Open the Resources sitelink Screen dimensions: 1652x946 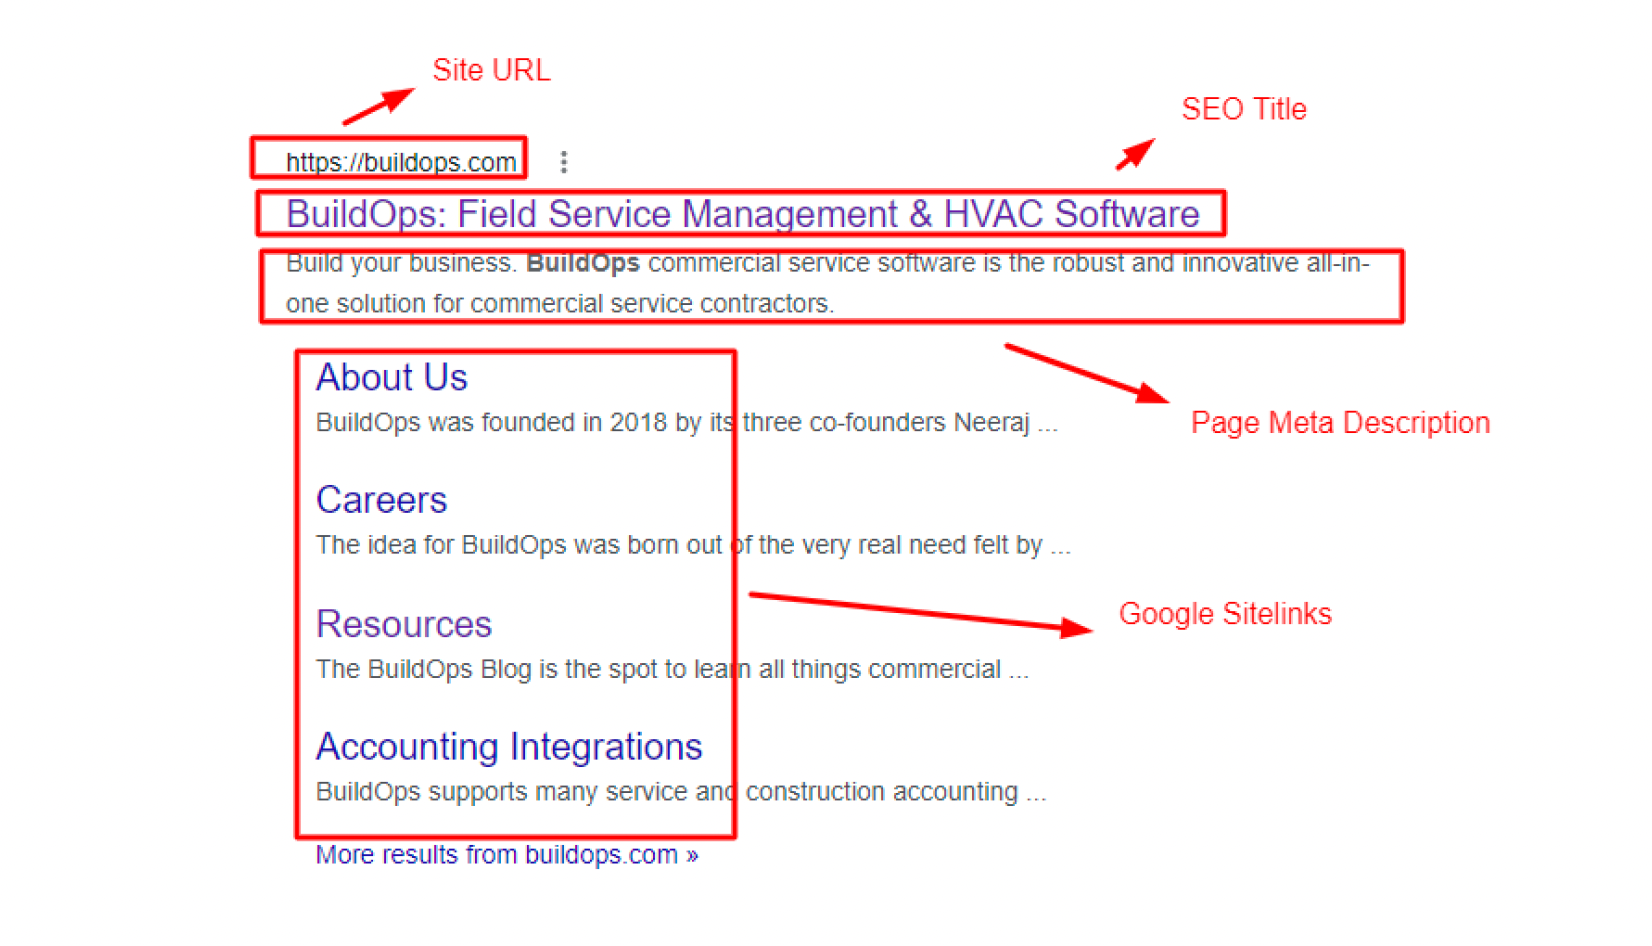[404, 624]
